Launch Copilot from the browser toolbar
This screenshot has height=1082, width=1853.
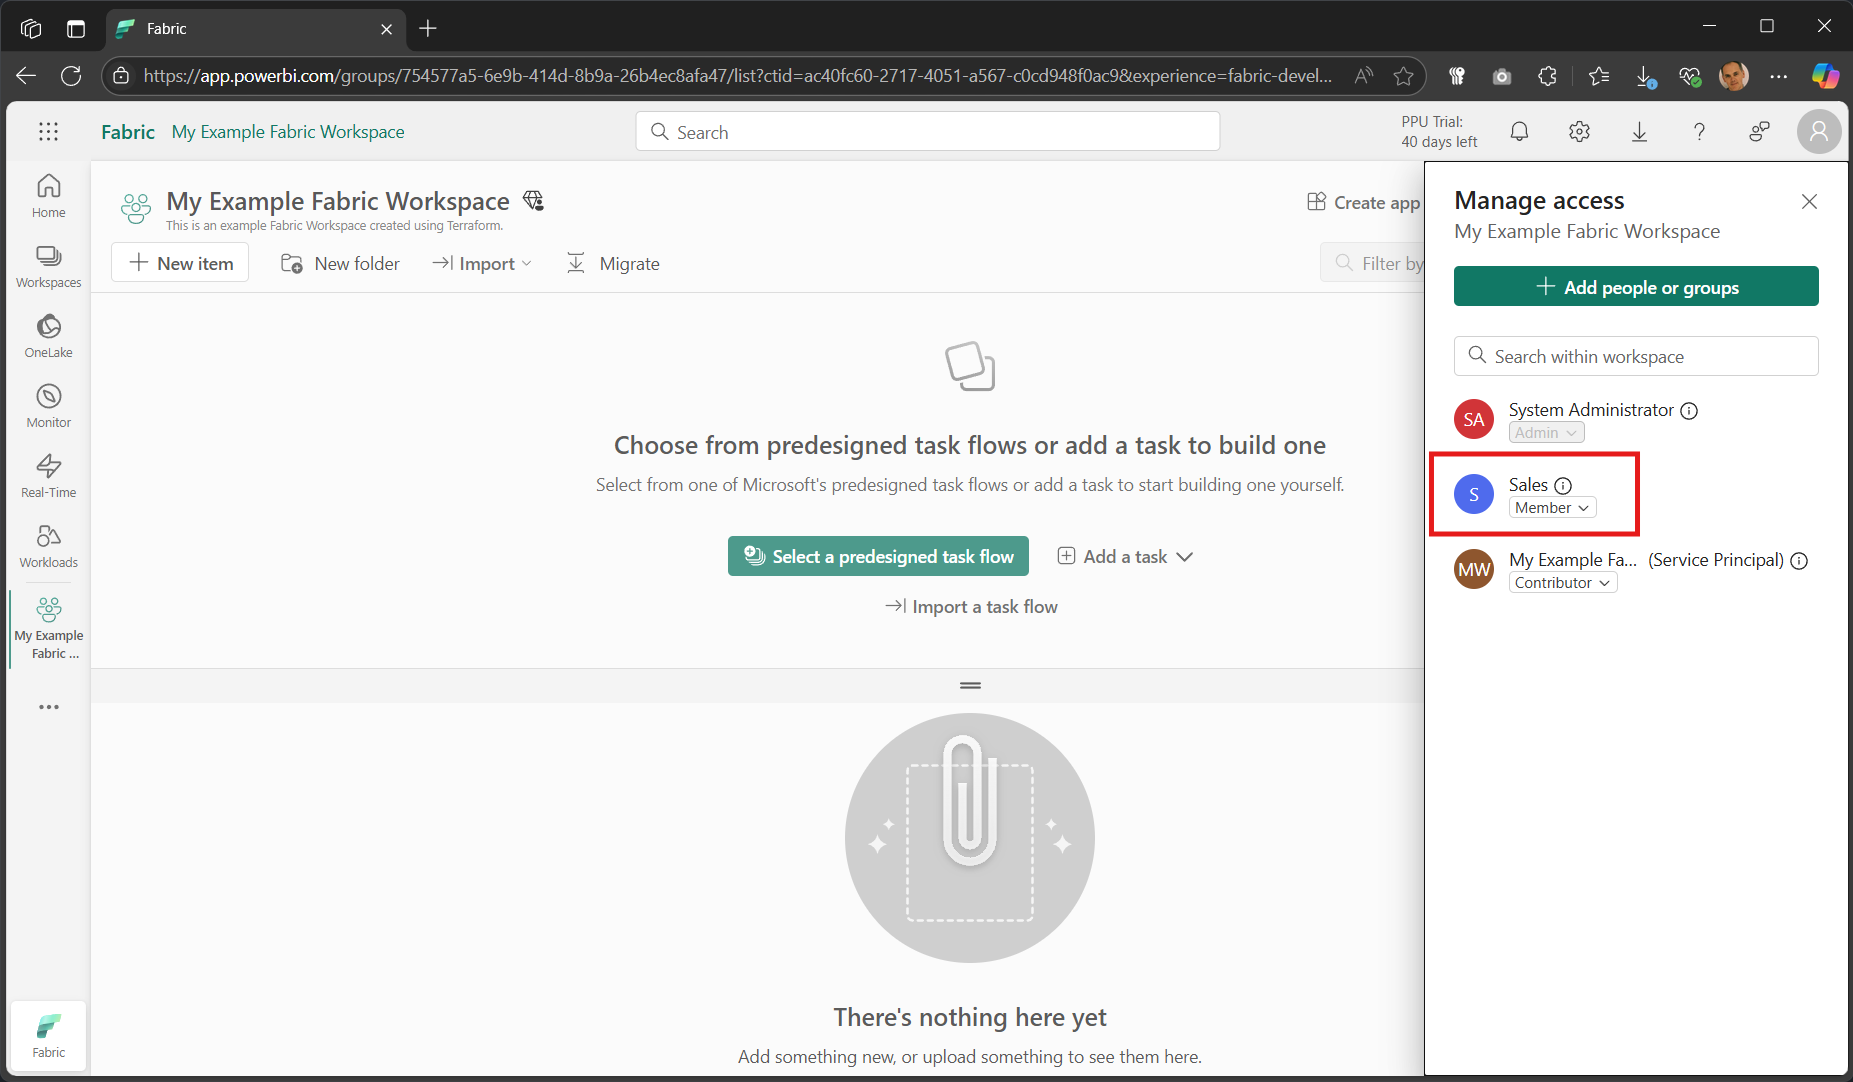[x=1826, y=76]
